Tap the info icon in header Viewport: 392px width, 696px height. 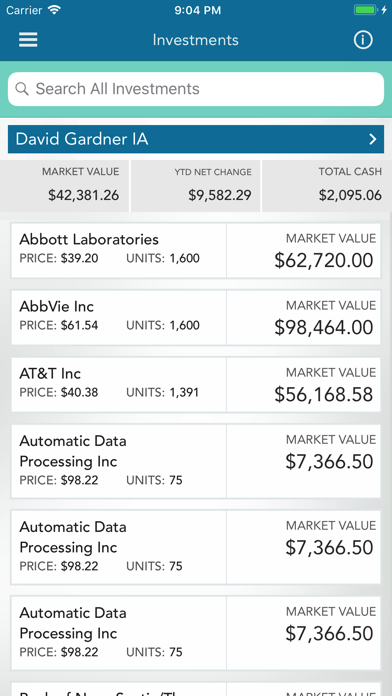363,40
